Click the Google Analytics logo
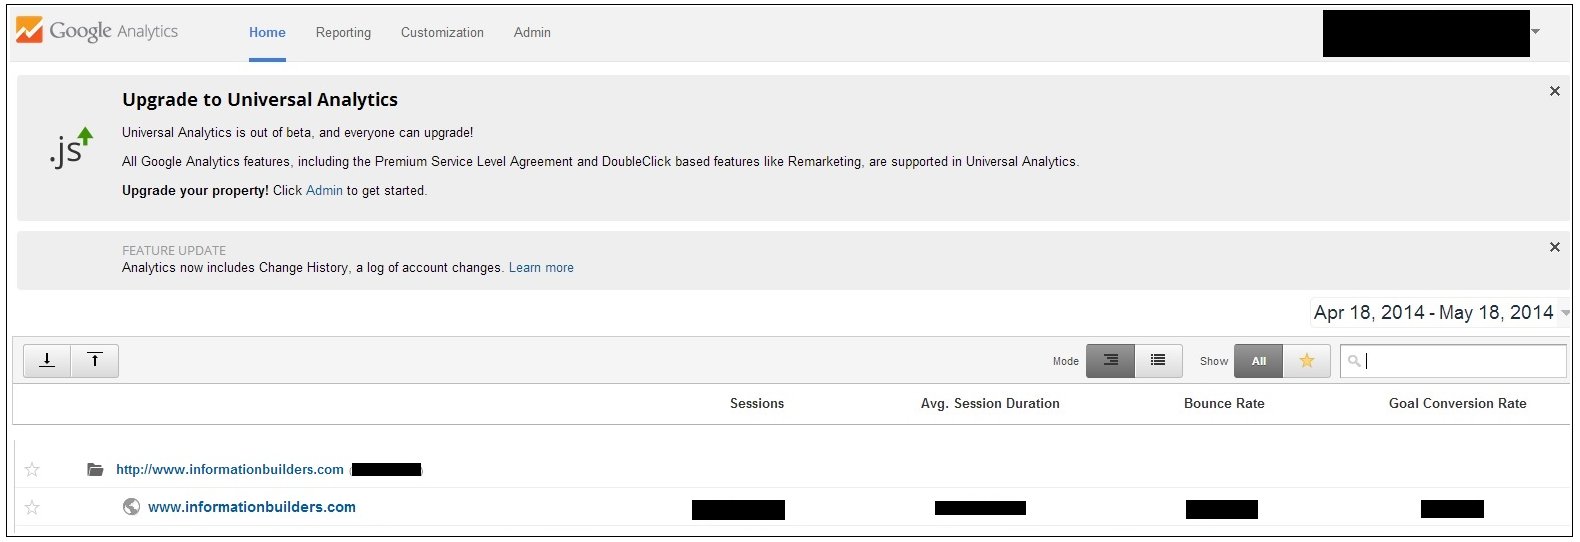The height and width of the screenshot is (542, 1580). coord(97,31)
